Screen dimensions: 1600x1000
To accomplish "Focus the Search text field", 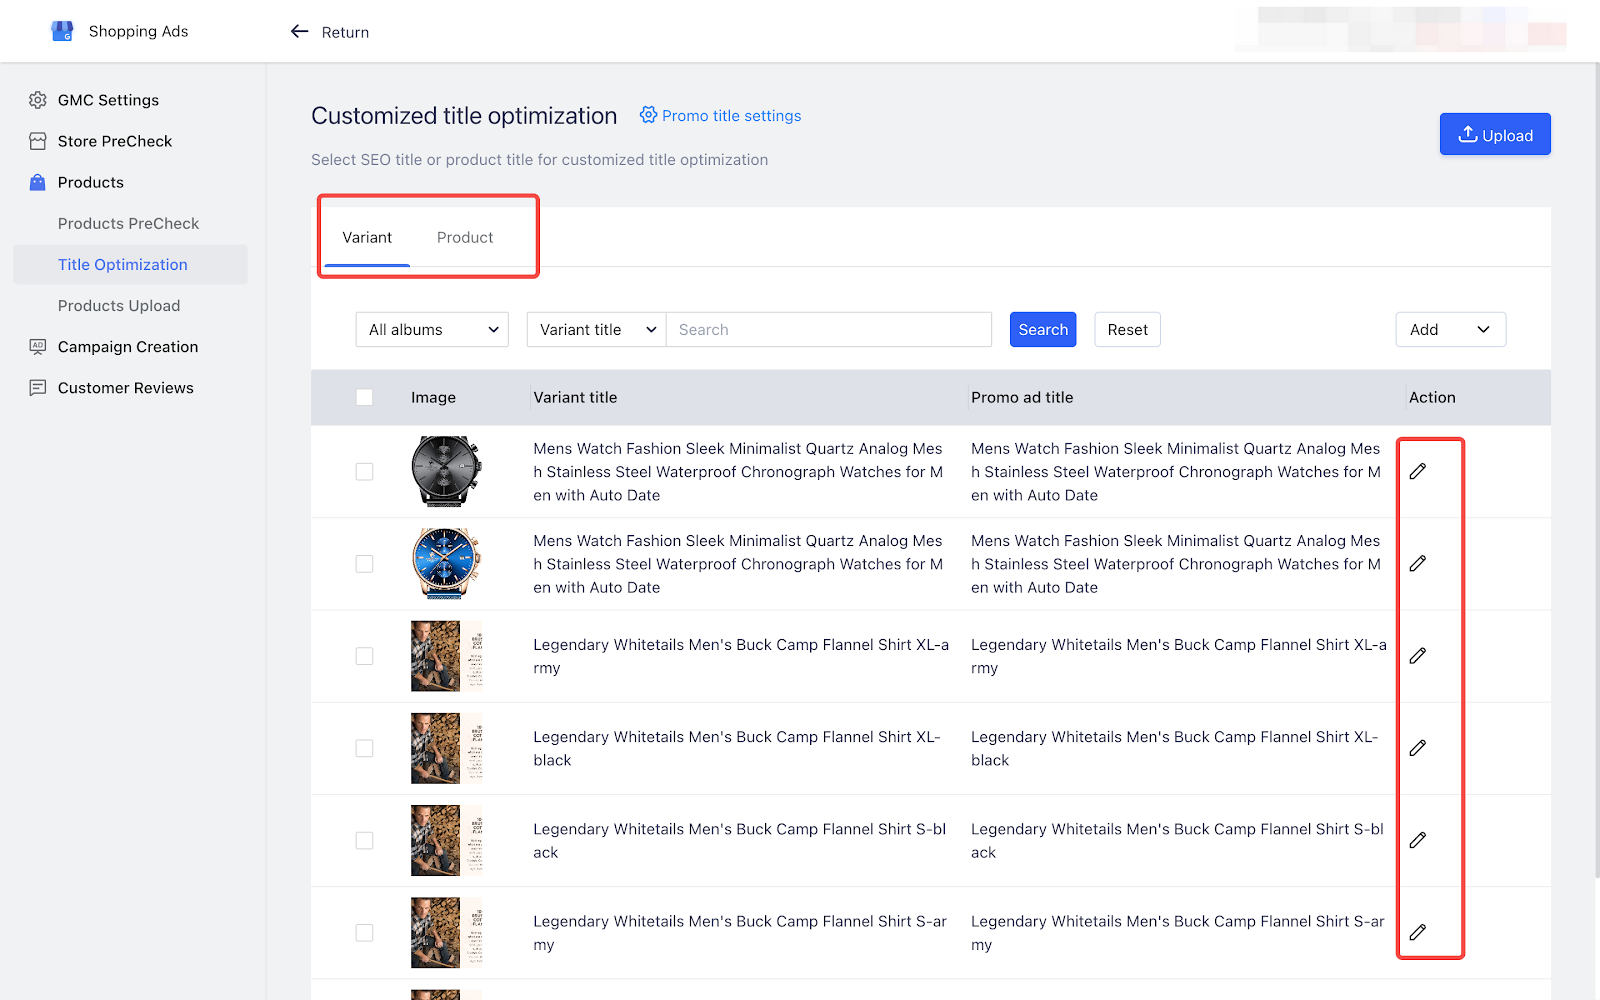I will click(x=829, y=330).
